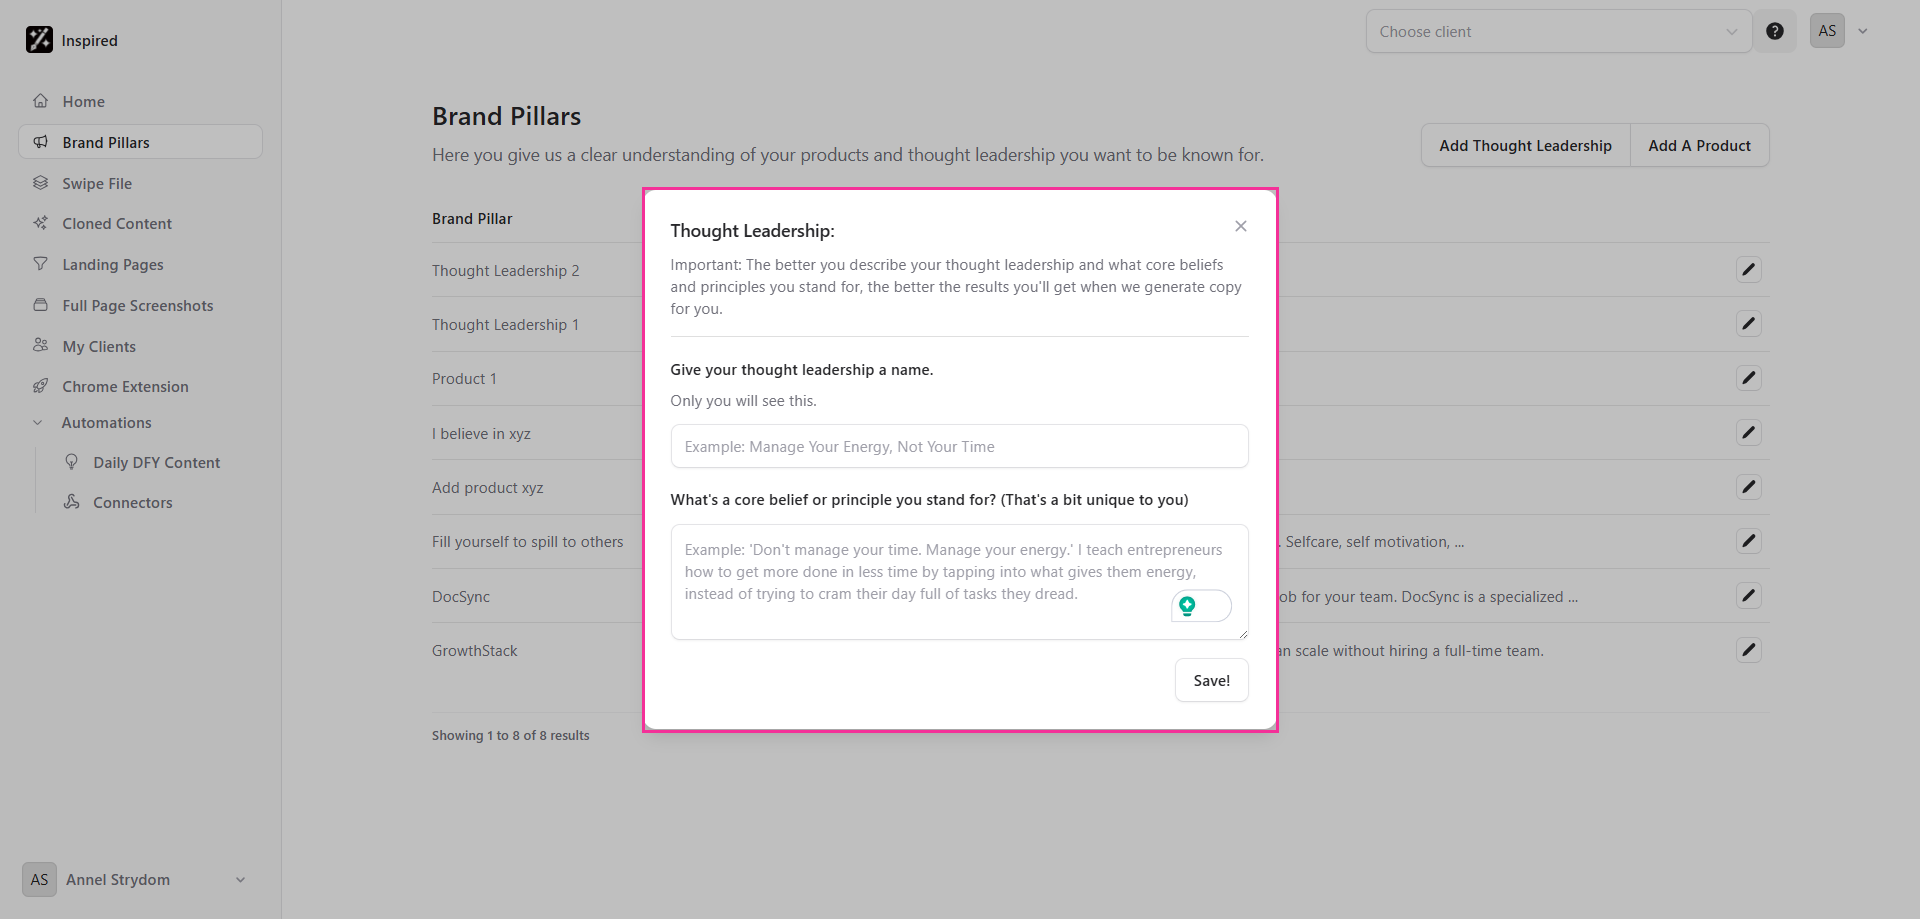Open the top-right account chevron
This screenshot has height=919, width=1920.
[x=1863, y=31]
